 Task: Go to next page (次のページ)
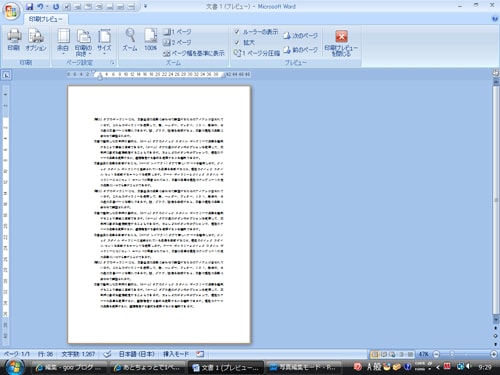click(300, 36)
